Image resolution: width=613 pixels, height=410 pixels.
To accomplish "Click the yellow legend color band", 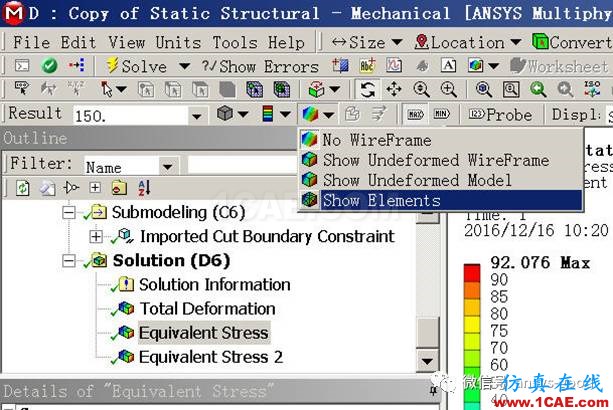I will pos(472,324).
